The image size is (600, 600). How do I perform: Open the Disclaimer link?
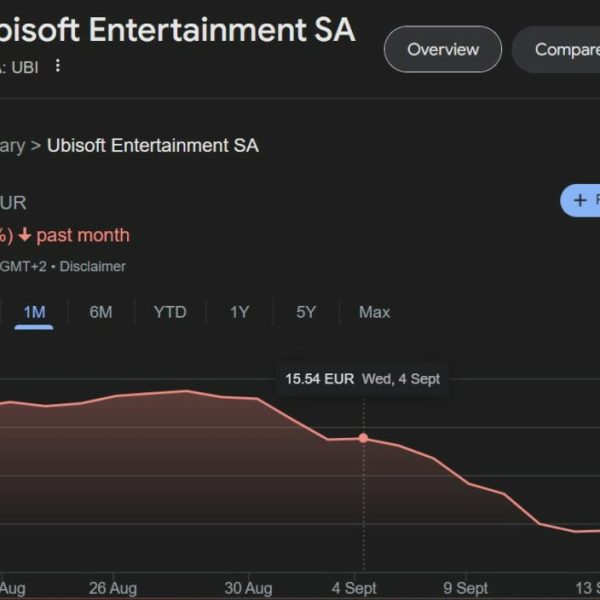tap(93, 266)
